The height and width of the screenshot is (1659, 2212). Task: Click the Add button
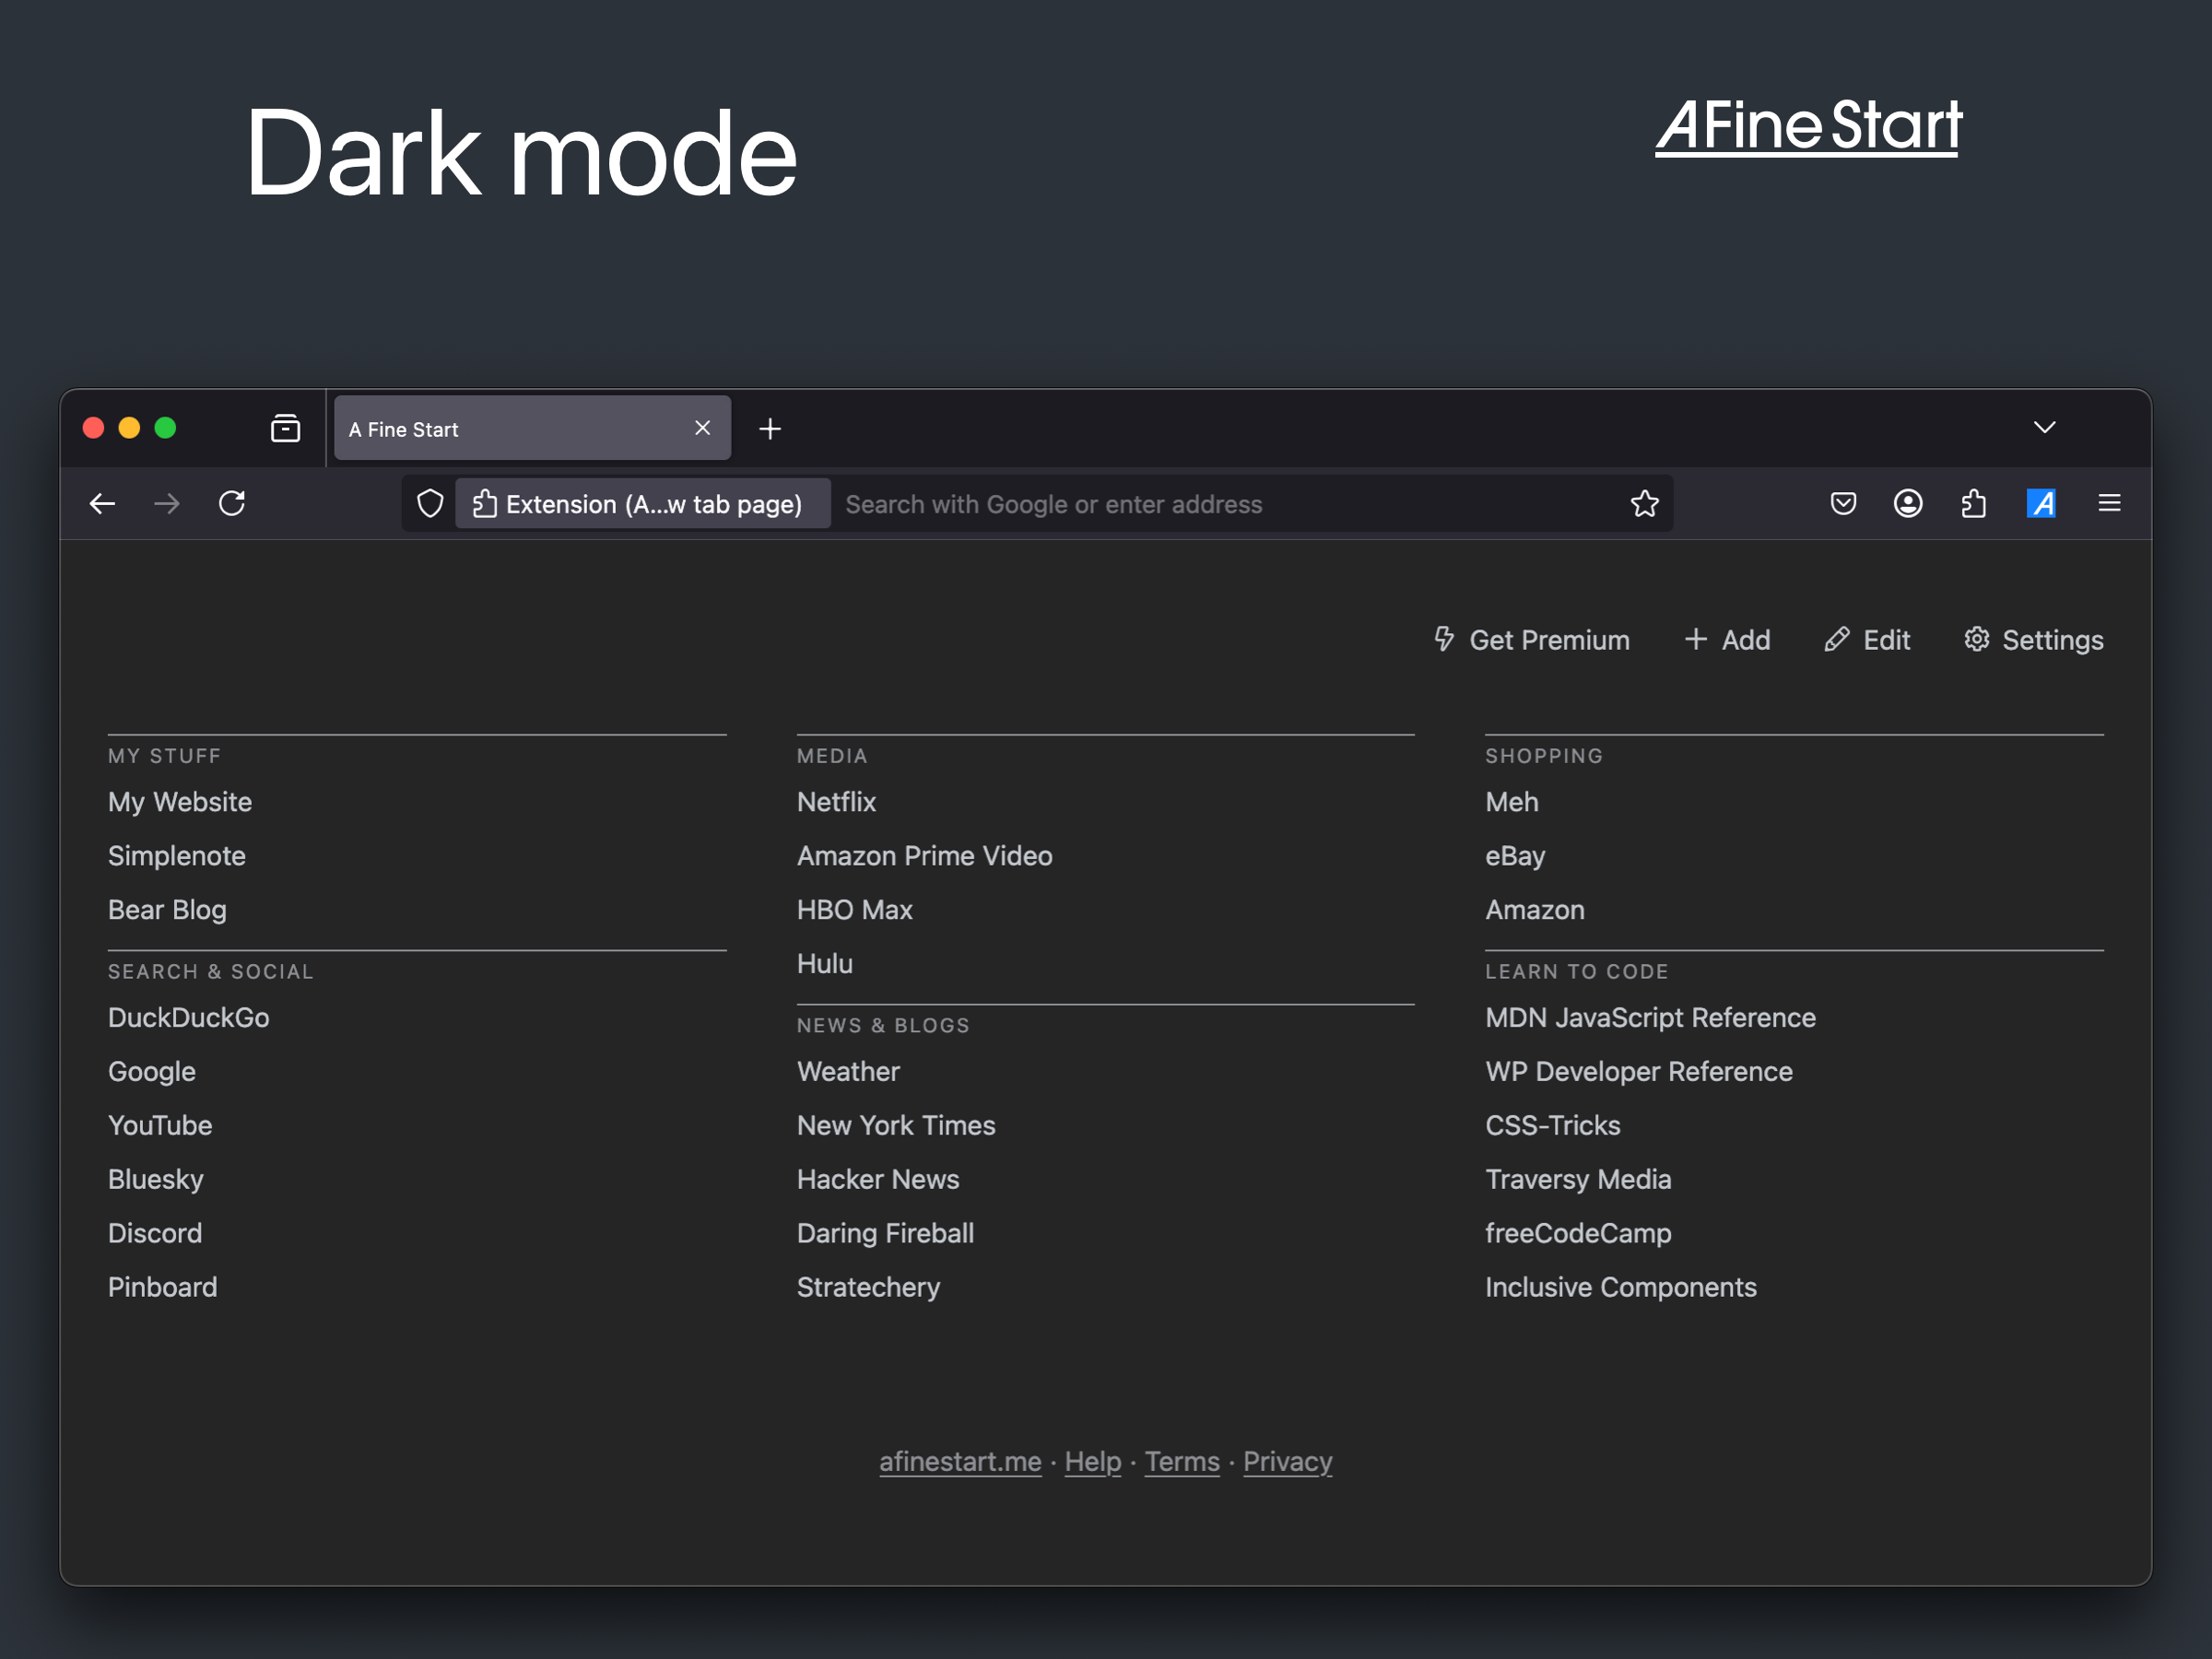[1727, 640]
